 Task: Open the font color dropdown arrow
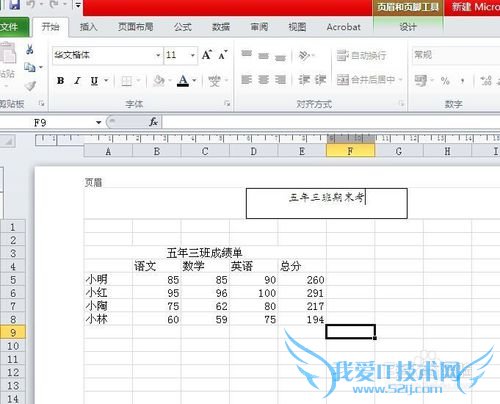194,81
